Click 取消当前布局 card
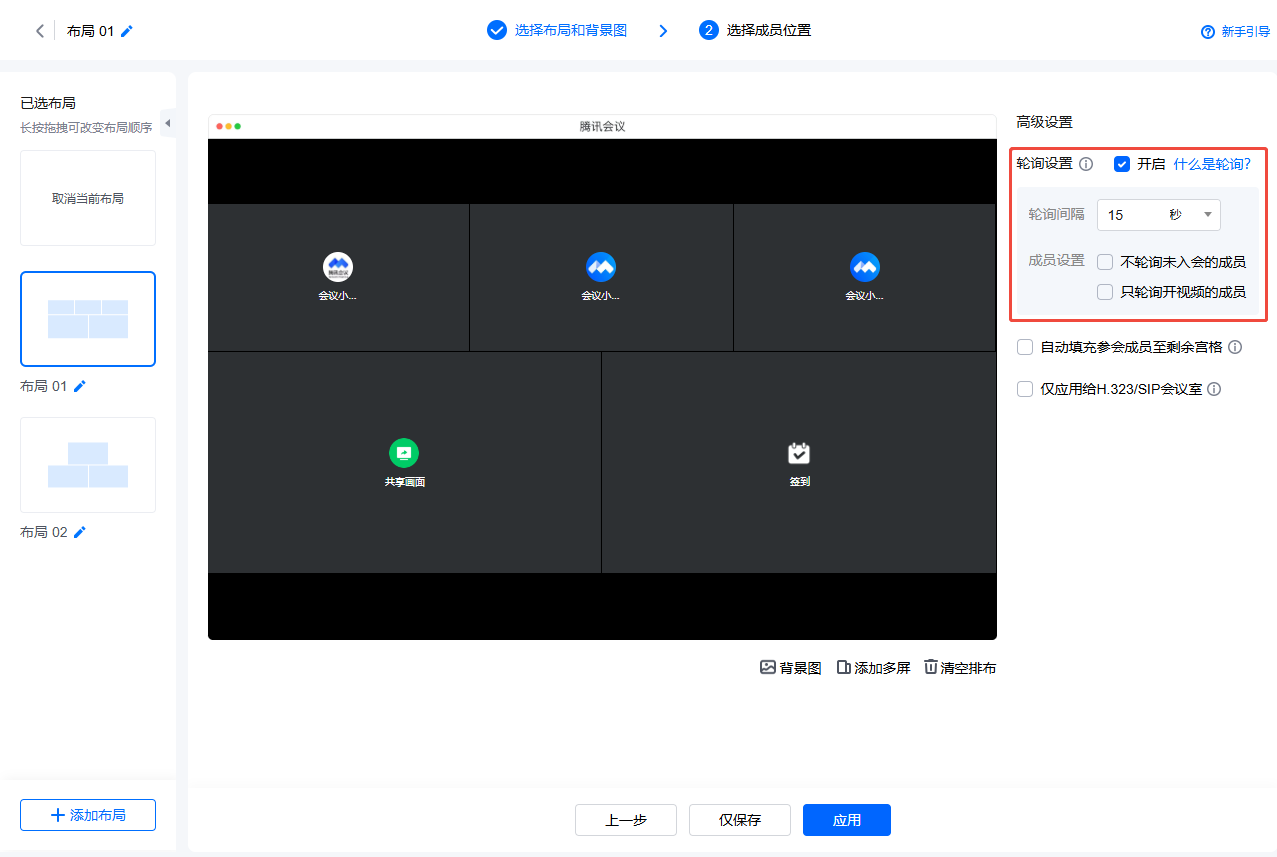This screenshot has height=857, width=1277. tap(88, 198)
